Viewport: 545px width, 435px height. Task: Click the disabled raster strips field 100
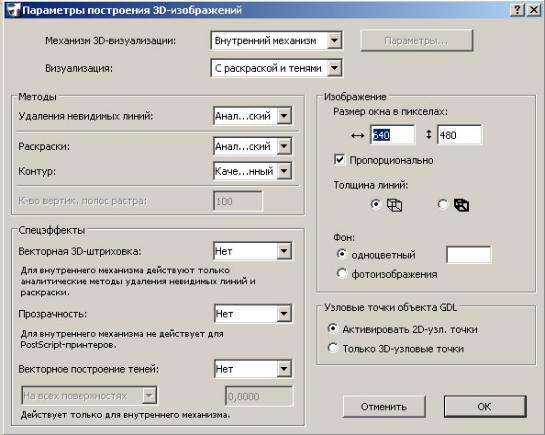click(x=238, y=201)
